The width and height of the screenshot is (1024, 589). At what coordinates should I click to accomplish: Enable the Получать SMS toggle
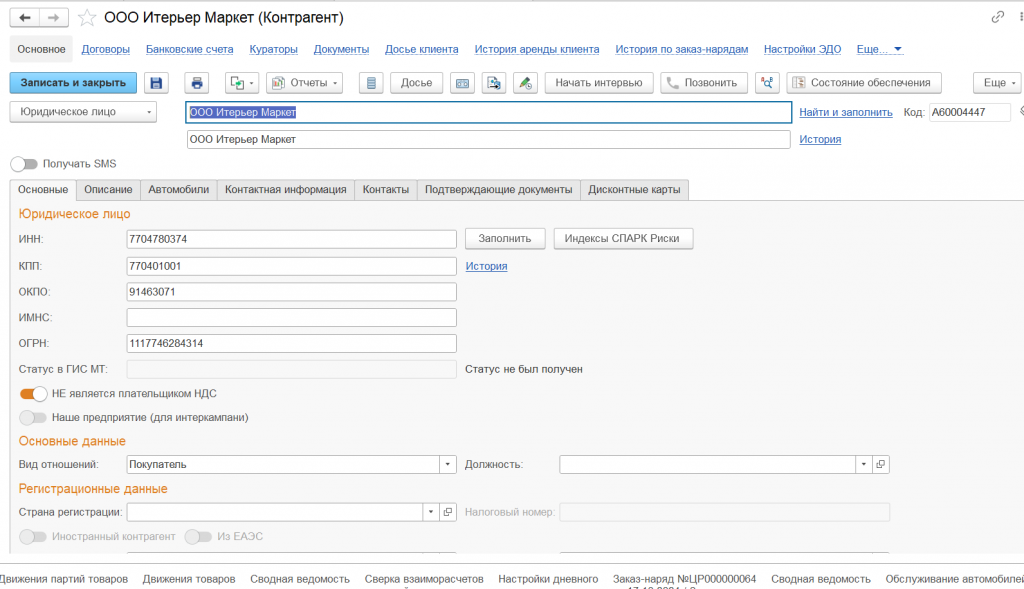point(24,163)
